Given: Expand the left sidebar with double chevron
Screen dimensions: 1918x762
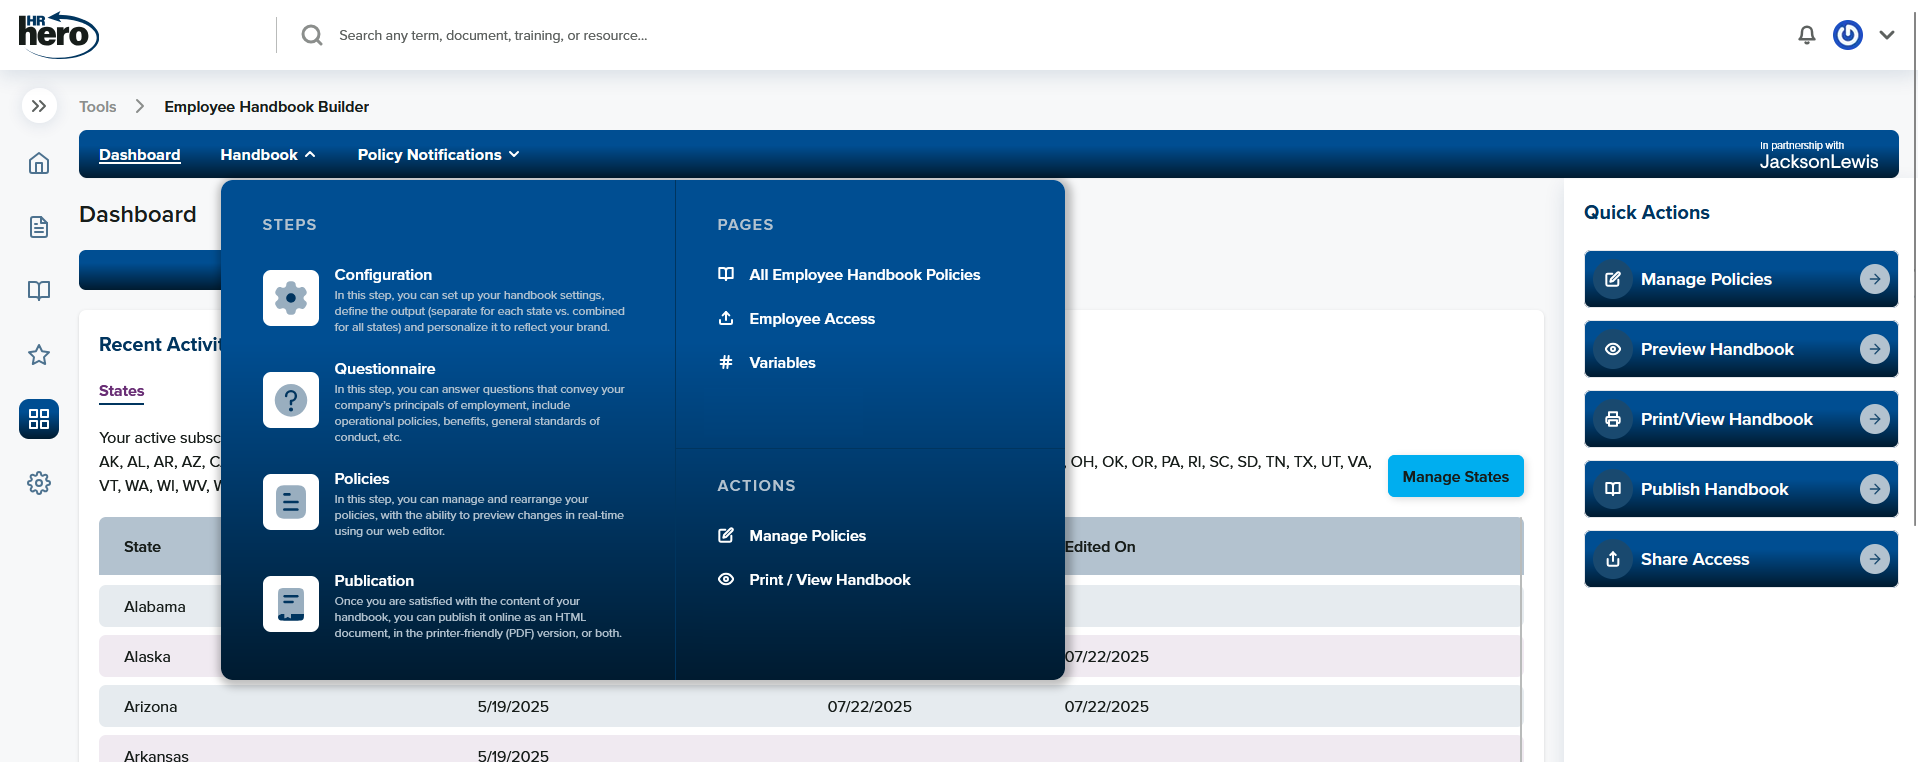Looking at the screenshot, I should coord(39,106).
